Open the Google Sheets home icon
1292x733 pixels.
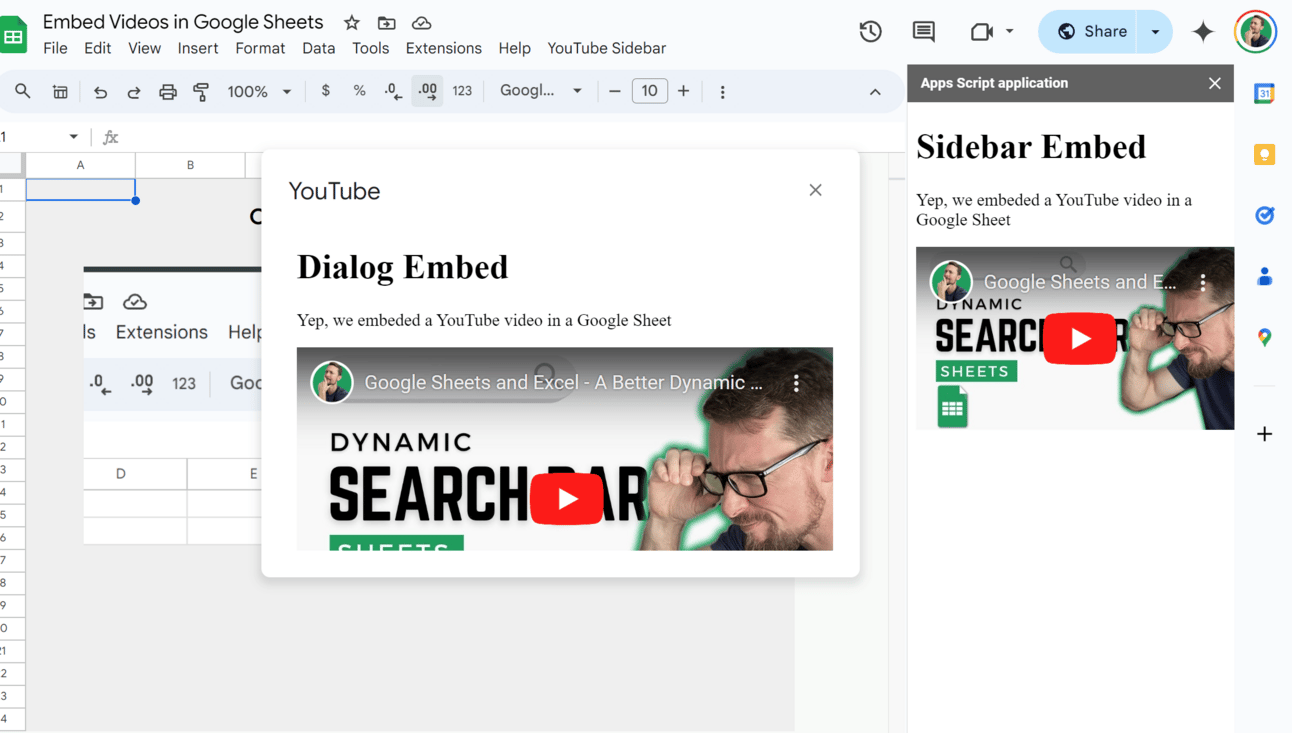(x=13, y=36)
